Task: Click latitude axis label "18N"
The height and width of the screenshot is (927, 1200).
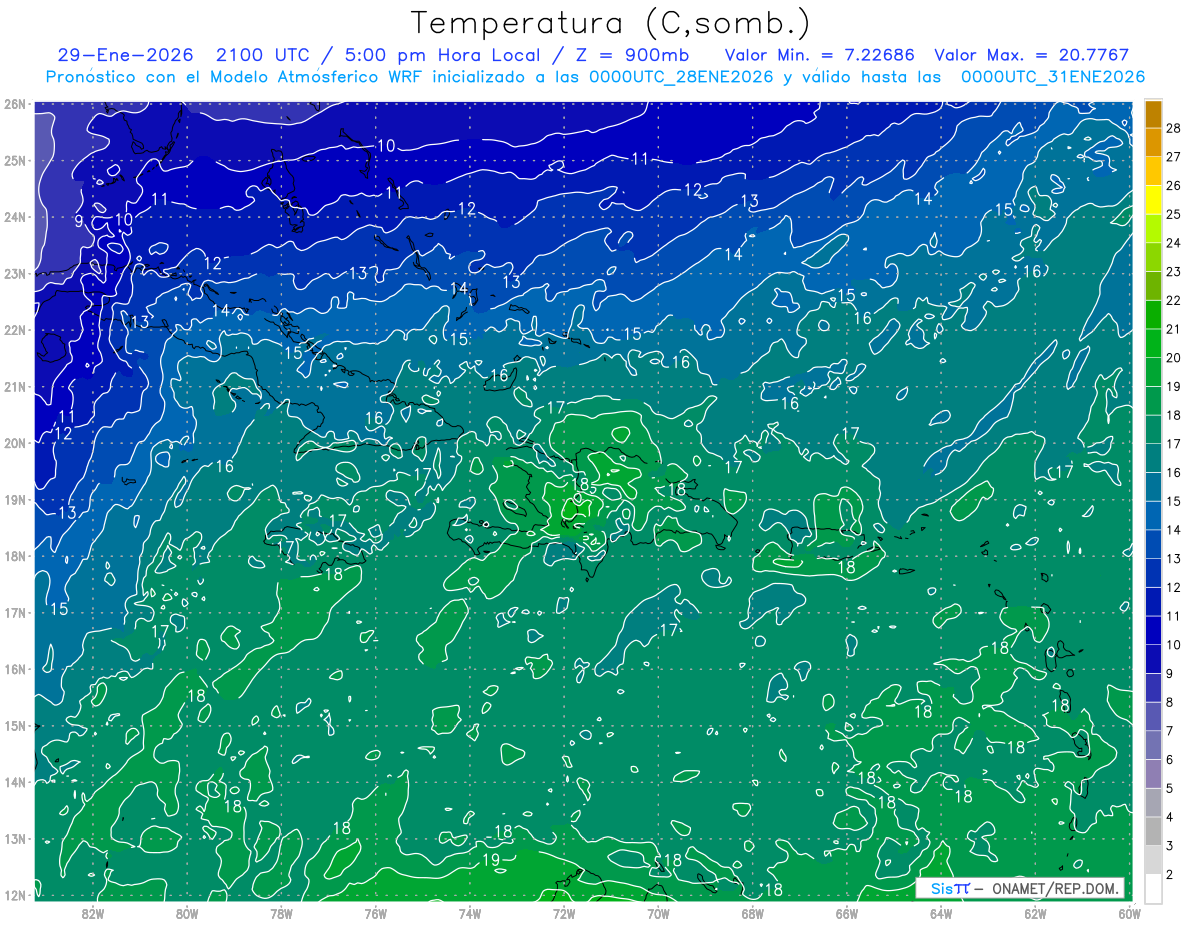Action: [x=15, y=556]
